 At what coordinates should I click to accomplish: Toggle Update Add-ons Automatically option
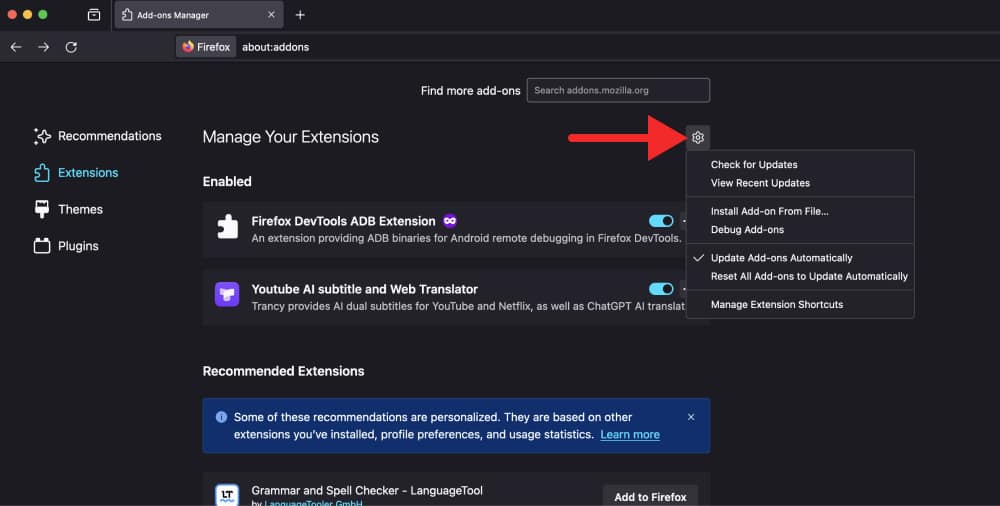point(800,258)
